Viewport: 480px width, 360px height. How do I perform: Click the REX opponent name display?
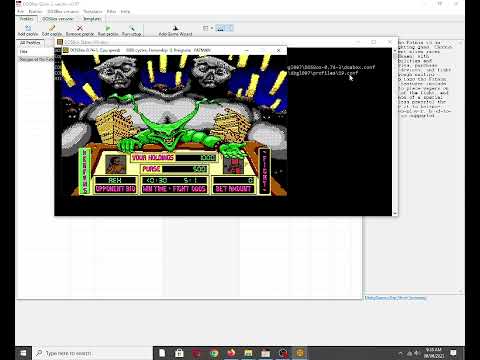[115, 180]
